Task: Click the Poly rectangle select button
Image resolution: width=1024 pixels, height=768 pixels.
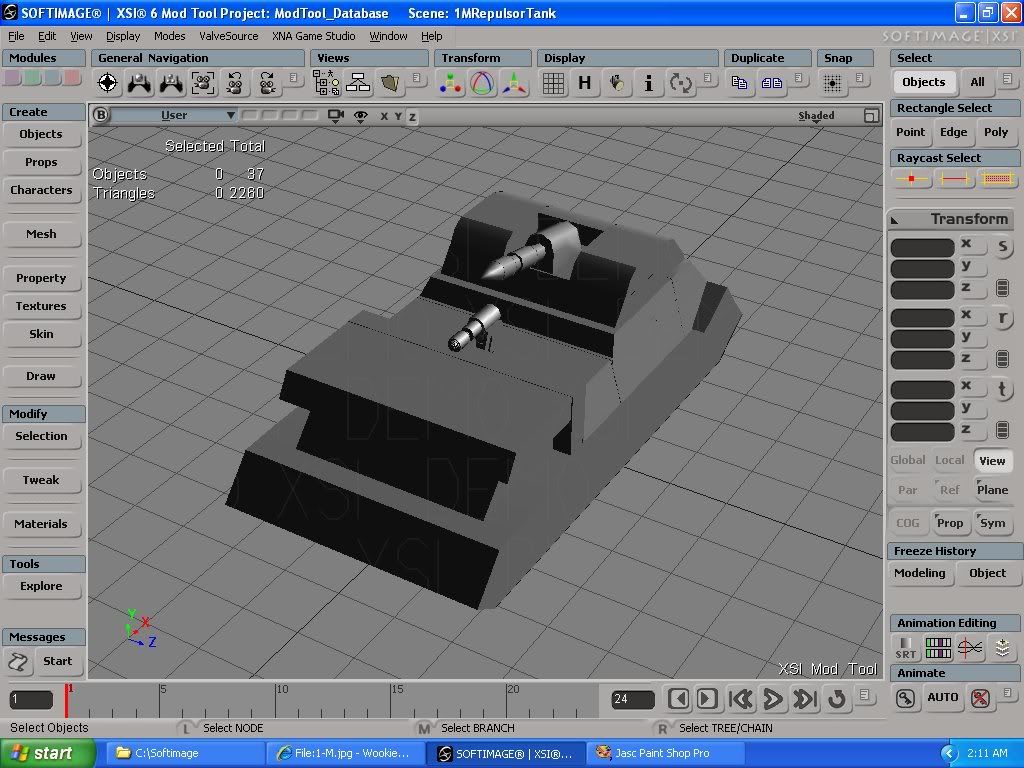Action: pyautogui.click(x=996, y=132)
